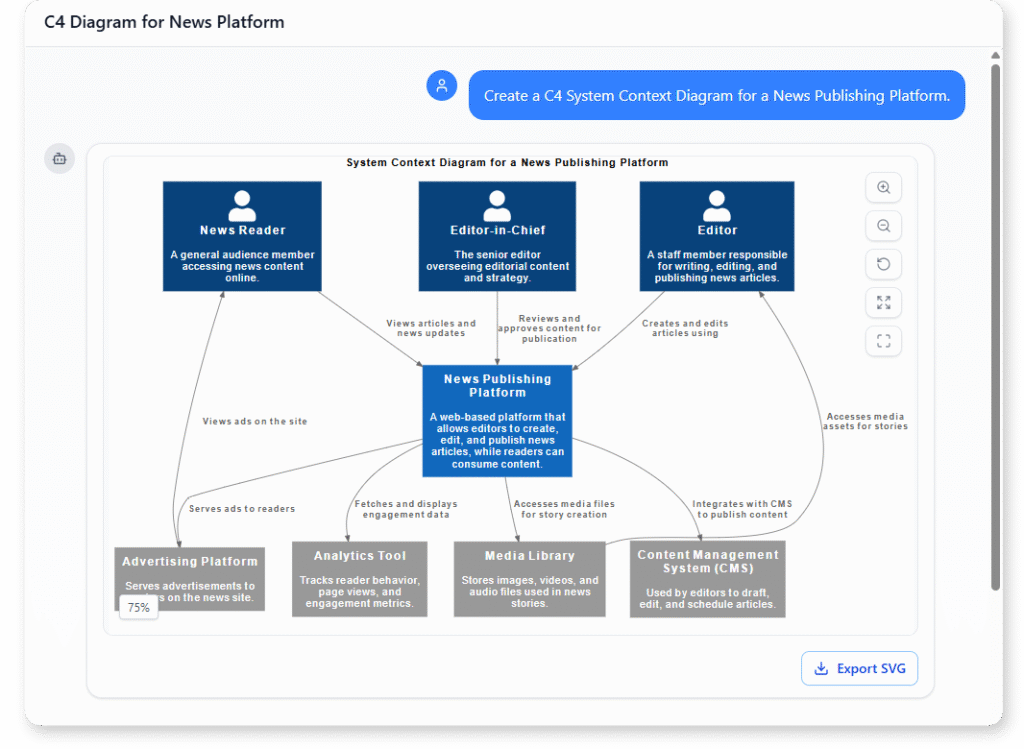The image size is (1024, 749).
Task: Select the Editor actor box
Action: pos(717,237)
